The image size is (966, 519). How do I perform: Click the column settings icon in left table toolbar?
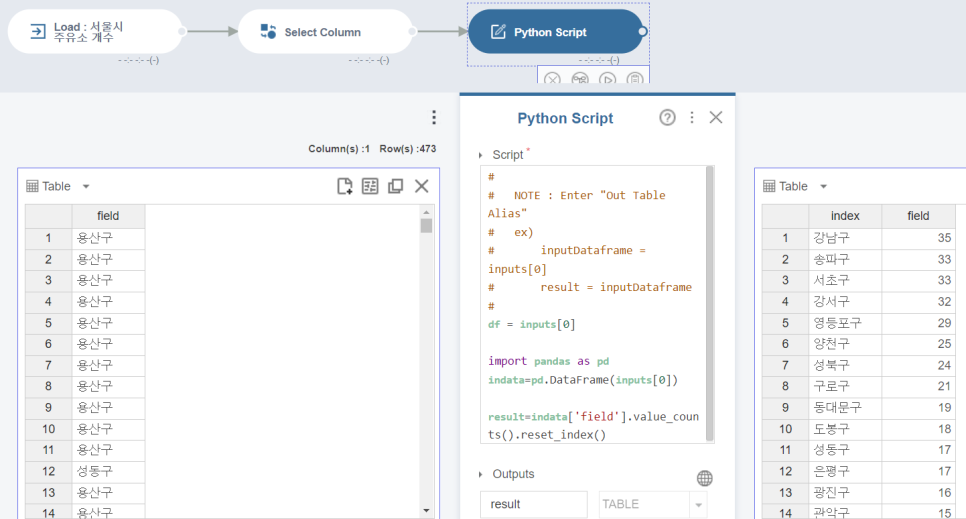click(x=370, y=186)
